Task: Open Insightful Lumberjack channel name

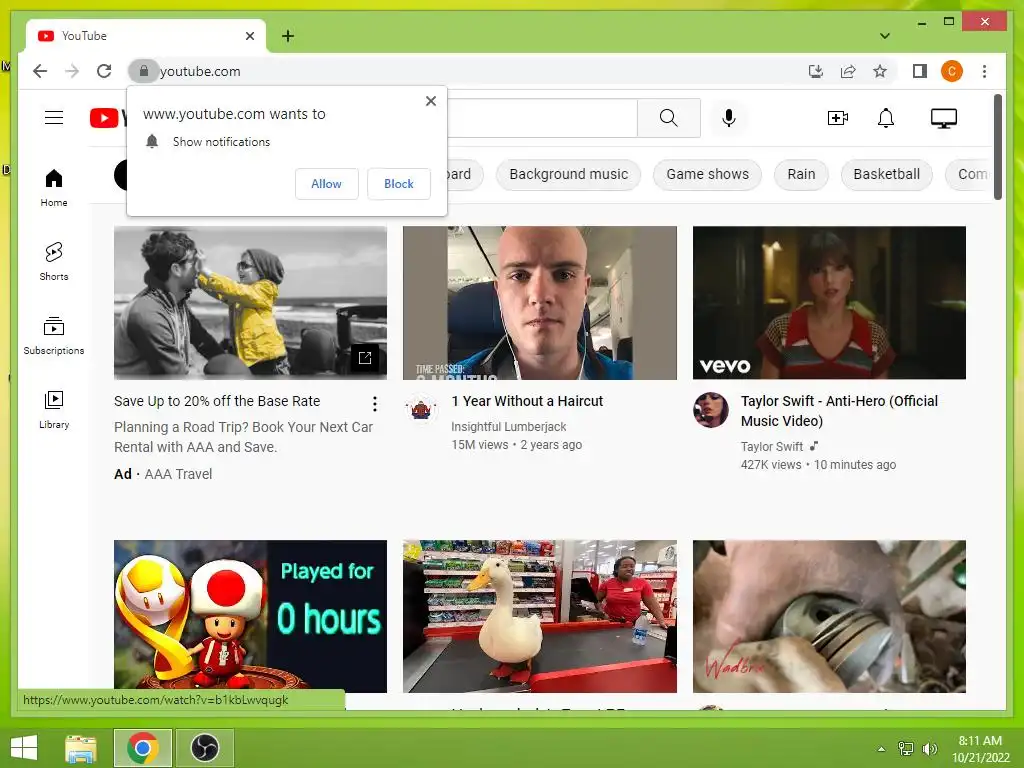Action: (509, 426)
